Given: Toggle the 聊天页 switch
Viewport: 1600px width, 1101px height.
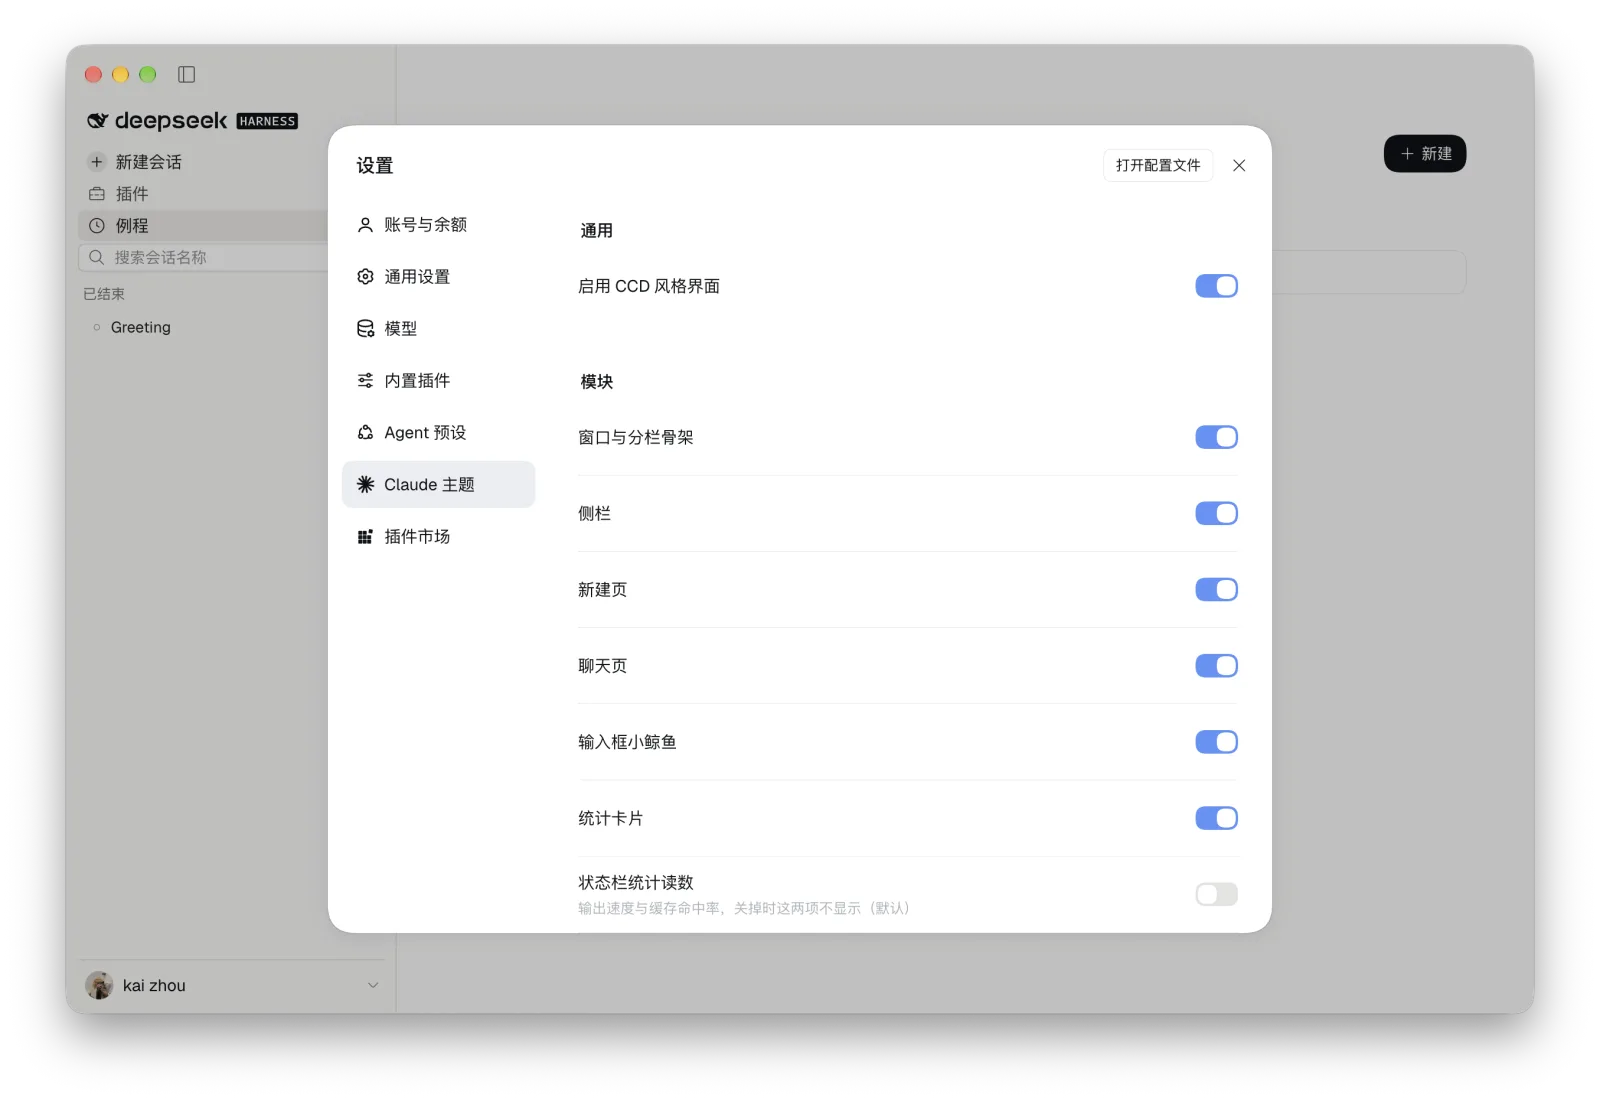Looking at the screenshot, I should [x=1216, y=665].
